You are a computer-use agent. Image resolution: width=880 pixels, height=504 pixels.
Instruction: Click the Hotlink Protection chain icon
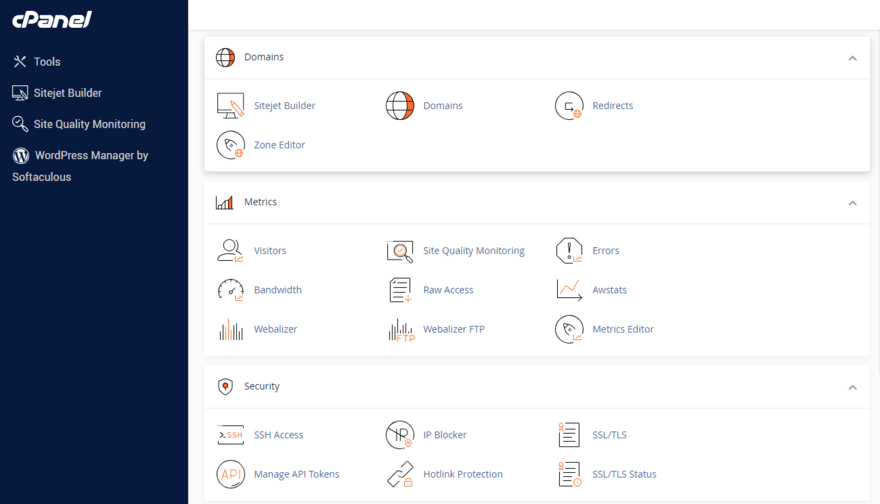(x=401, y=474)
